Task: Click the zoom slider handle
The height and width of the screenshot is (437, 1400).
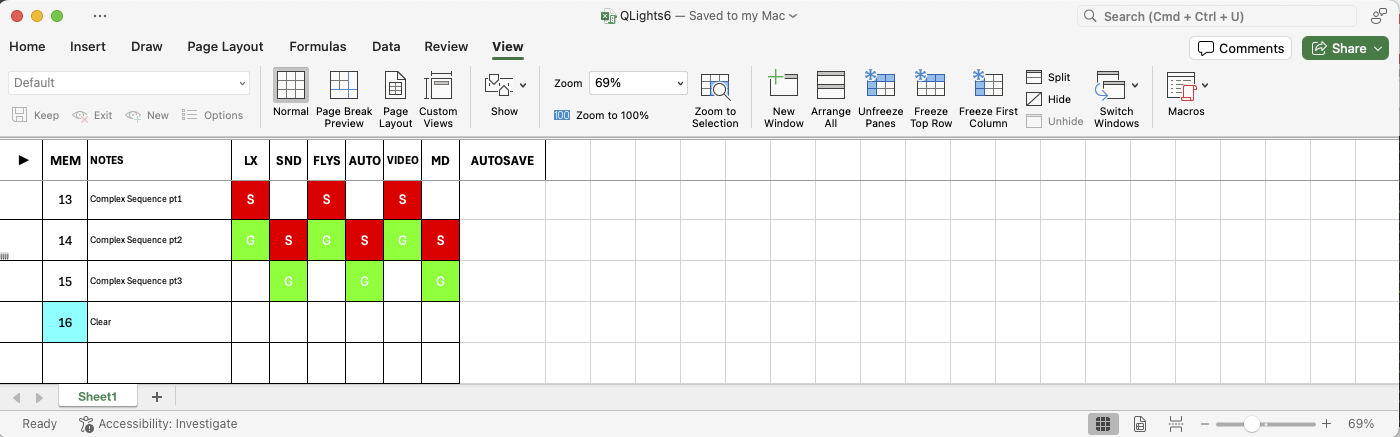Action: [x=1251, y=424]
